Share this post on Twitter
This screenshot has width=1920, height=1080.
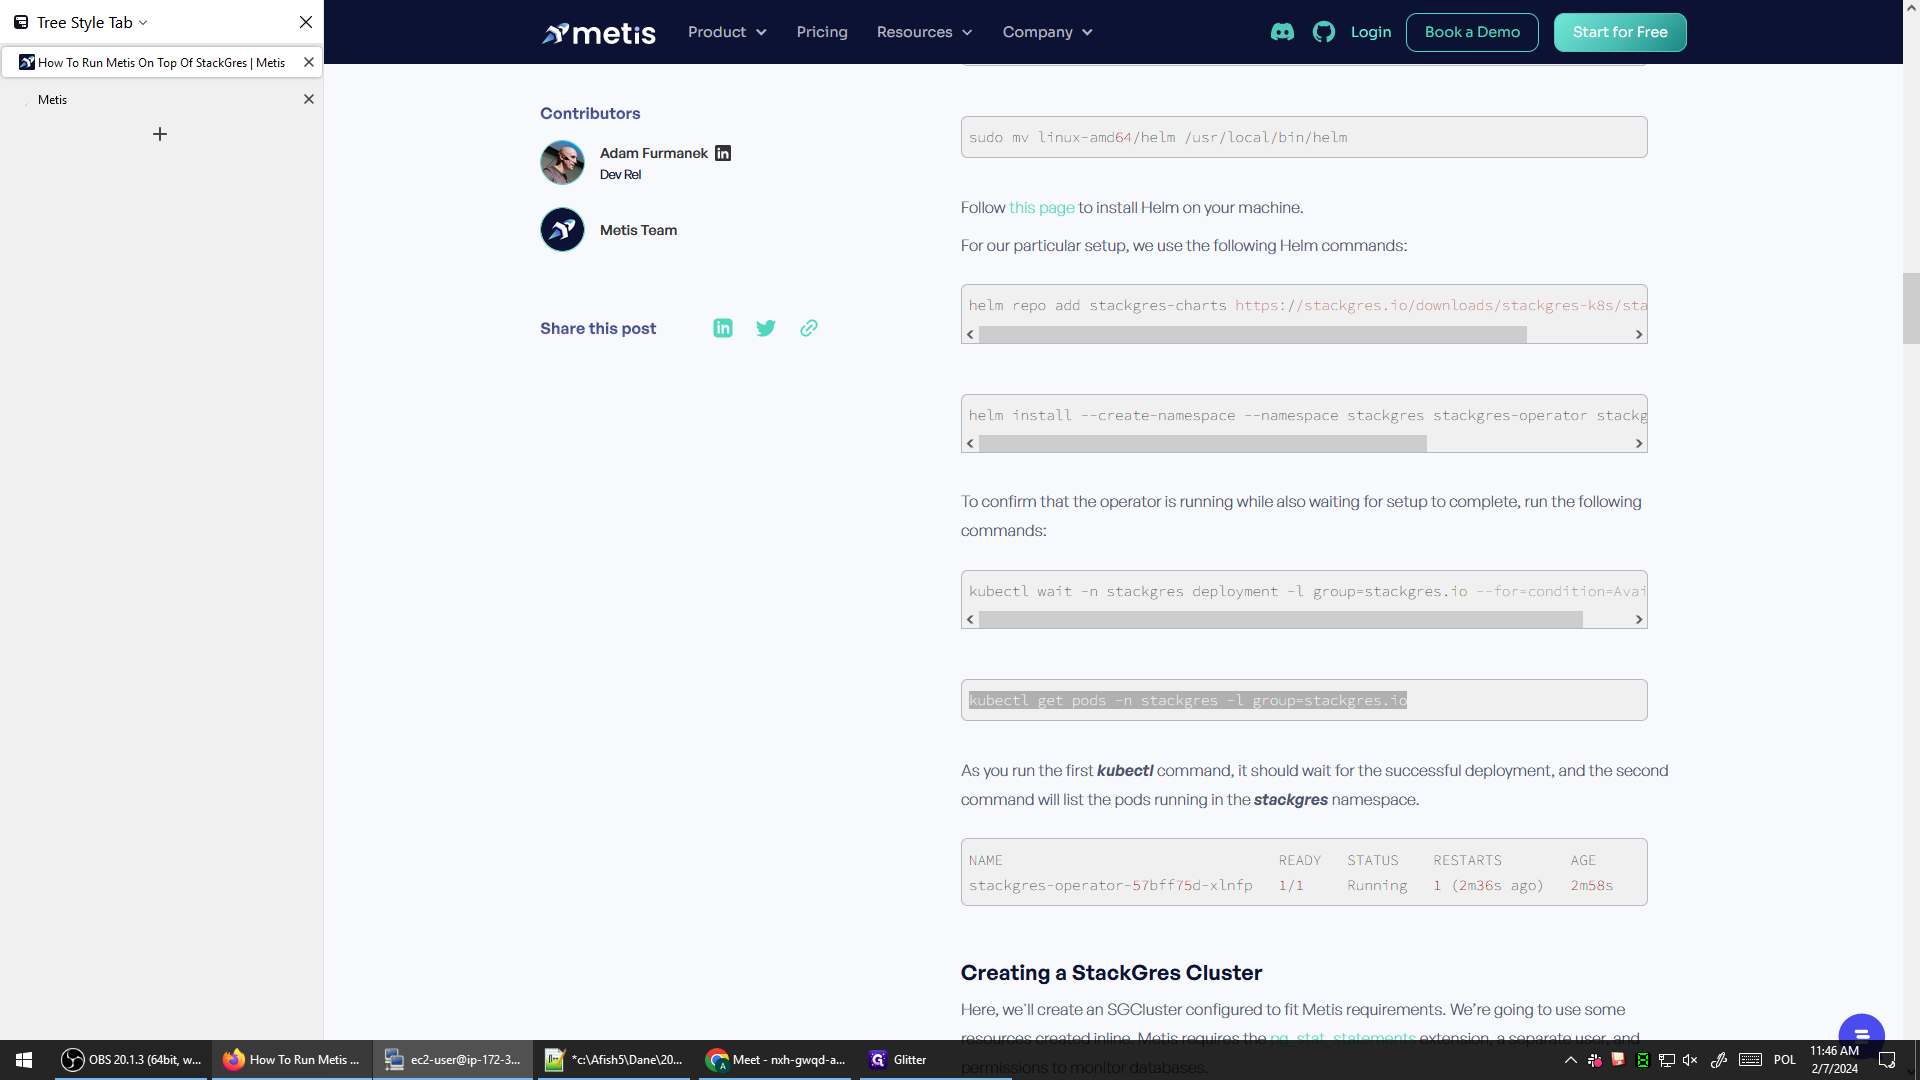pos(766,328)
